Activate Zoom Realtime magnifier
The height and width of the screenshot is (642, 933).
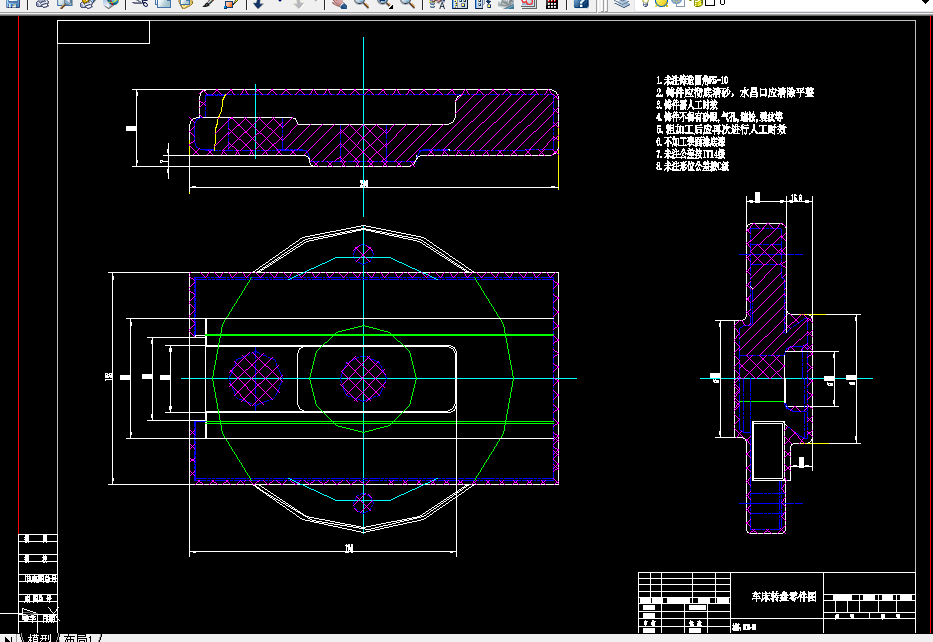click(x=361, y=4)
